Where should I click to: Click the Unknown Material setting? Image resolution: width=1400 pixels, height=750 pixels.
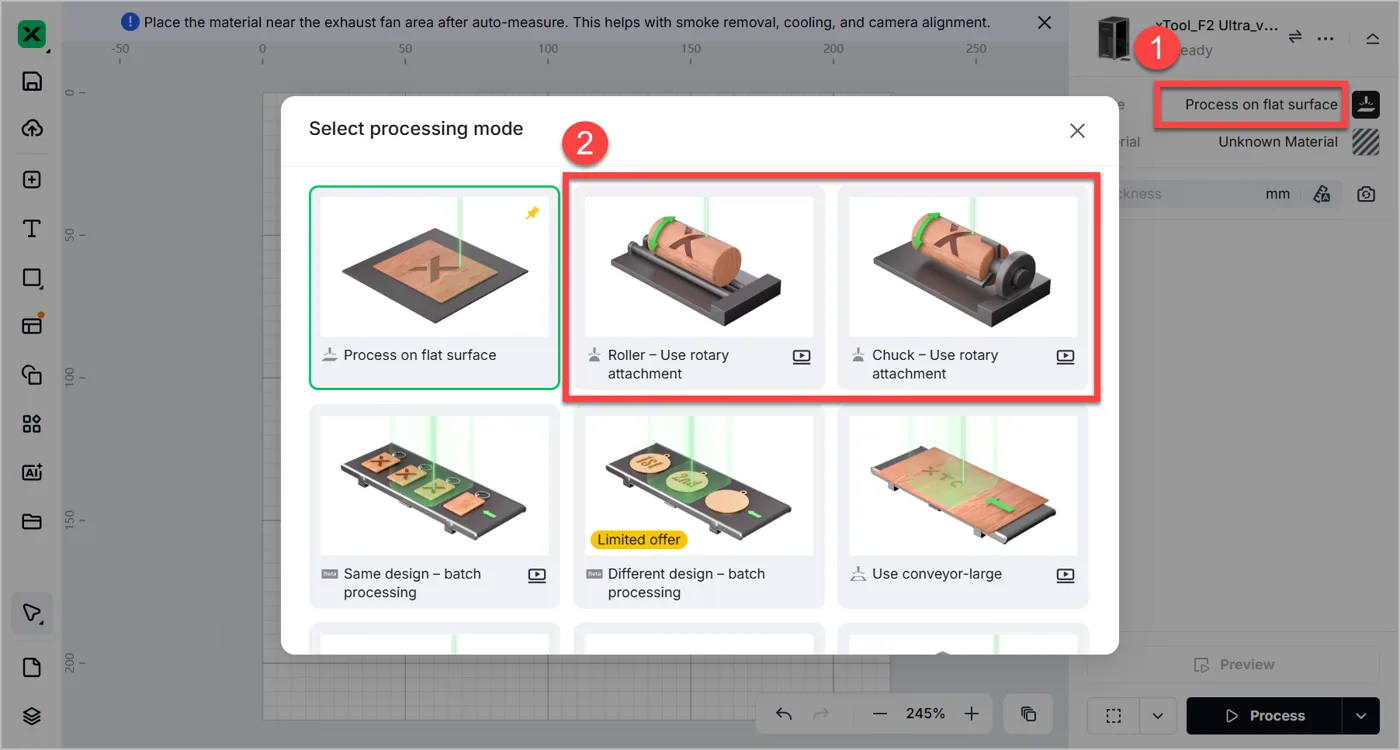1277,142
